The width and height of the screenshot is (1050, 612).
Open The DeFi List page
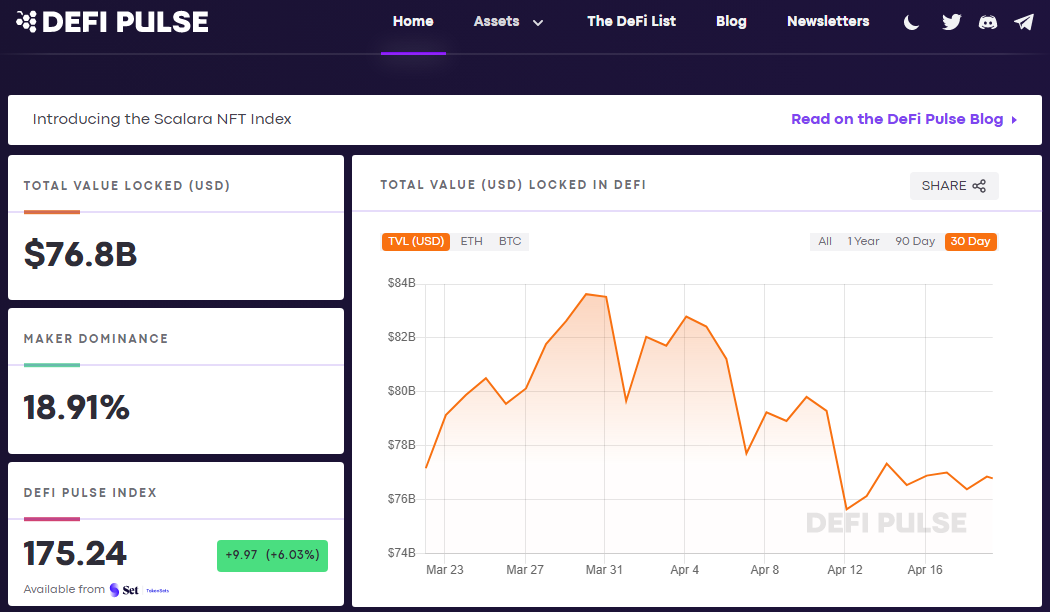[x=631, y=21]
